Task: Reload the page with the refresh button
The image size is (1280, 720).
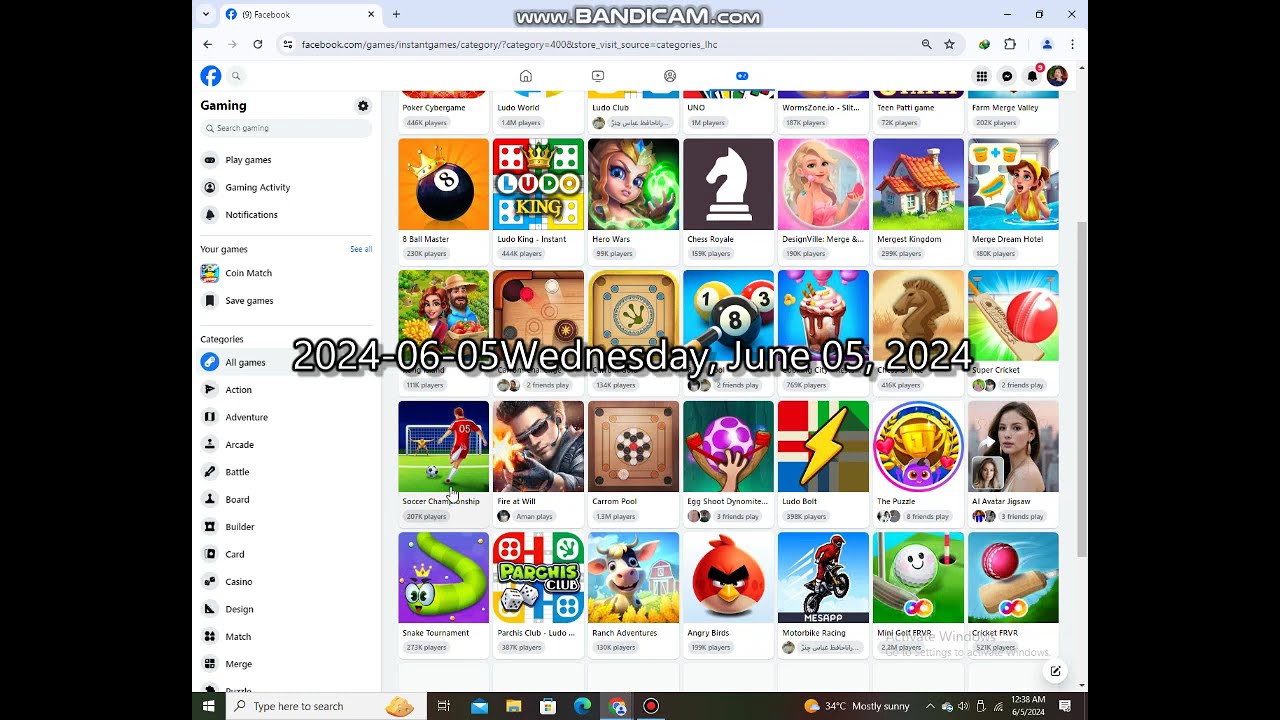Action: 258,44
